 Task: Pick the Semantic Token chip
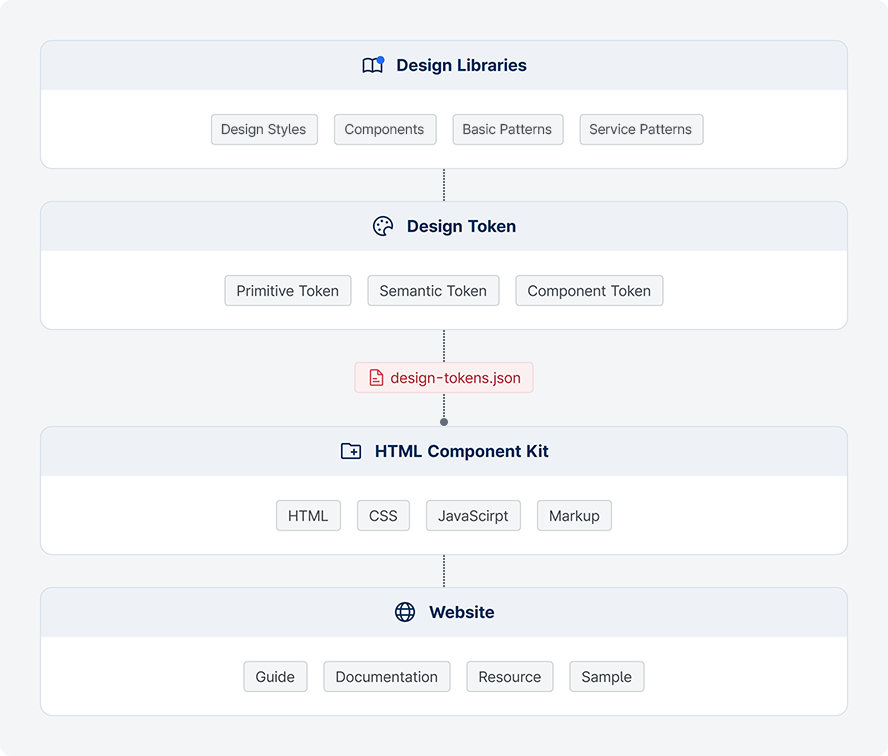433,291
